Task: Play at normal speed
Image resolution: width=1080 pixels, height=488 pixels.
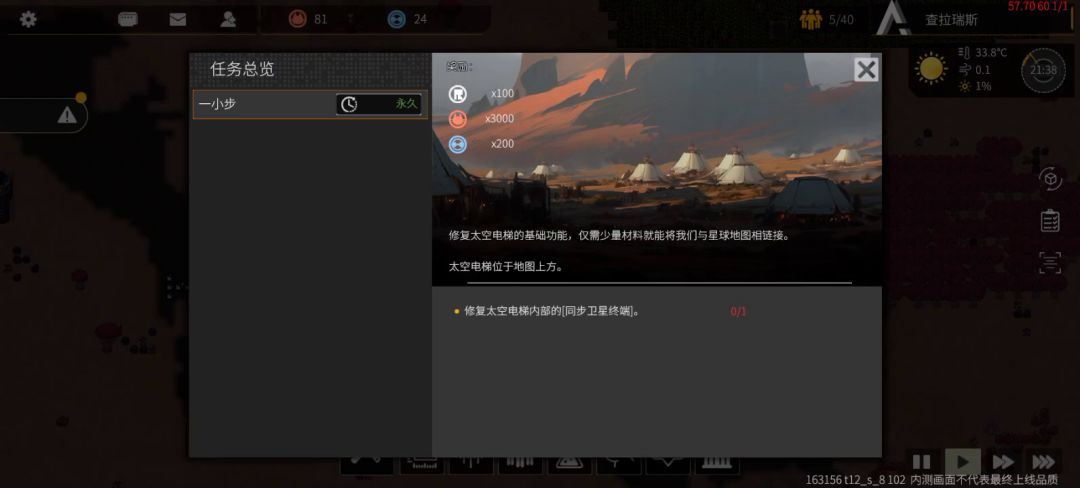Action: pyautogui.click(x=962, y=462)
